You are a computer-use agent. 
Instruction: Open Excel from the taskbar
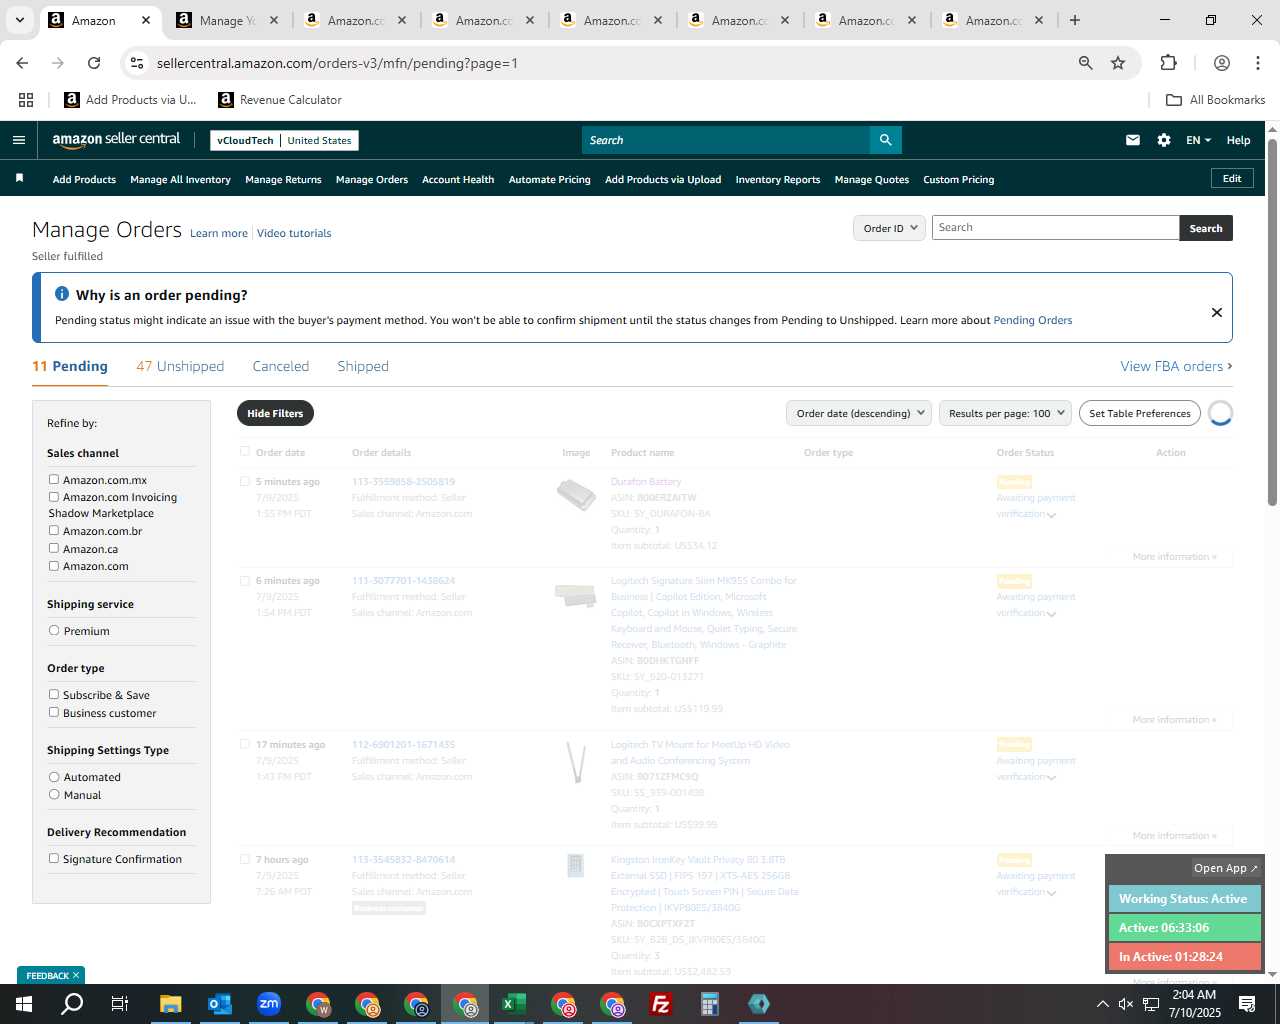(x=514, y=1004)
